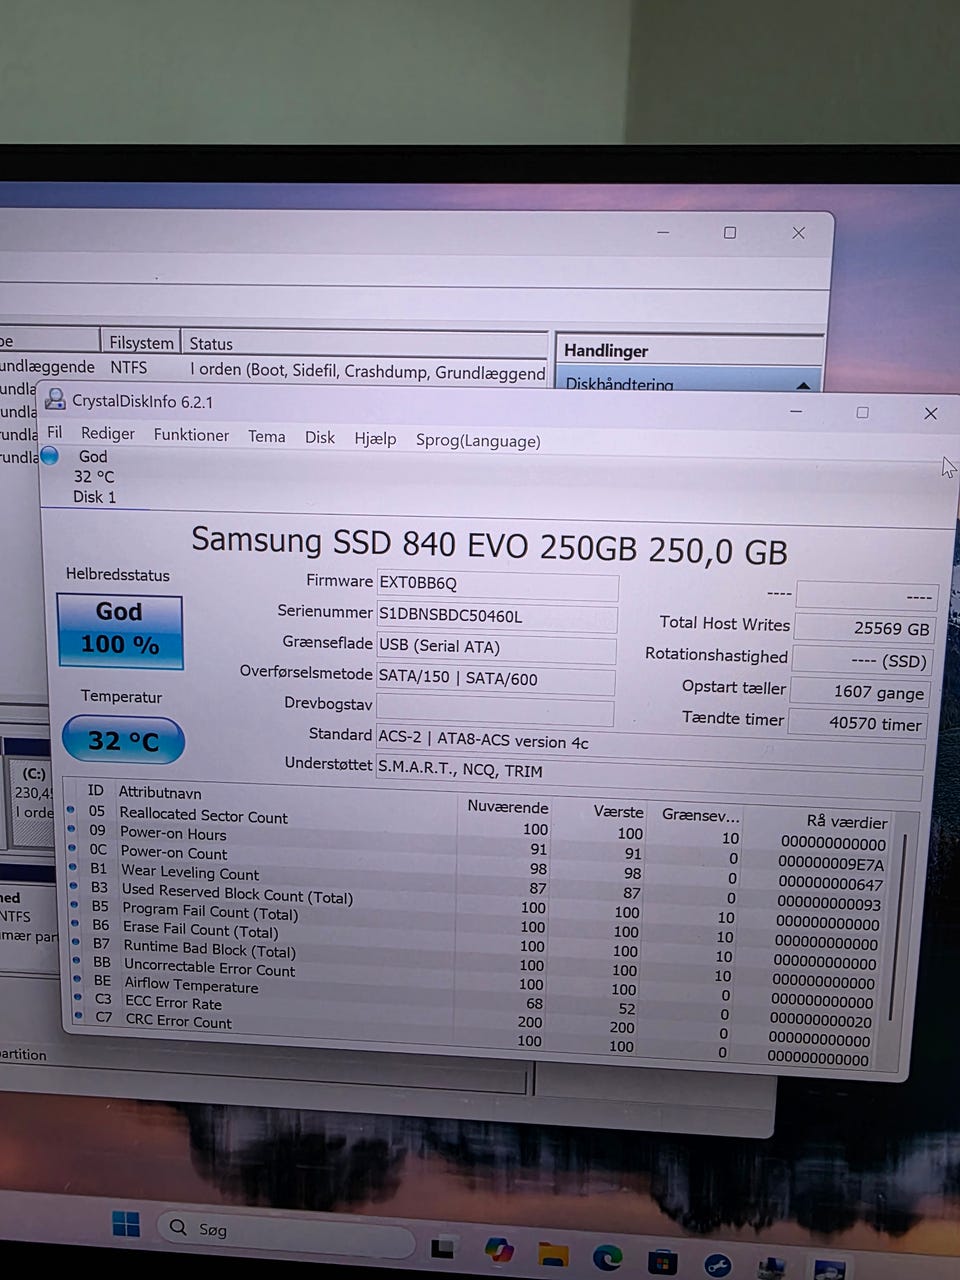Click status dot for CRC Error Count
960x1280 pixels.
tap(79, 1015)
